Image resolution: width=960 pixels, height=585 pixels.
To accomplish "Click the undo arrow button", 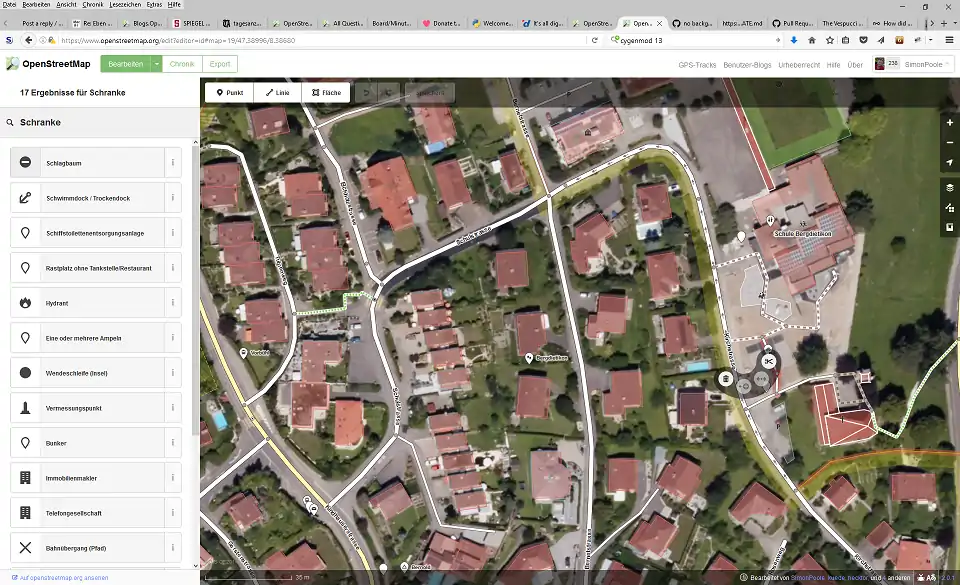I will (x=367, y=92).
